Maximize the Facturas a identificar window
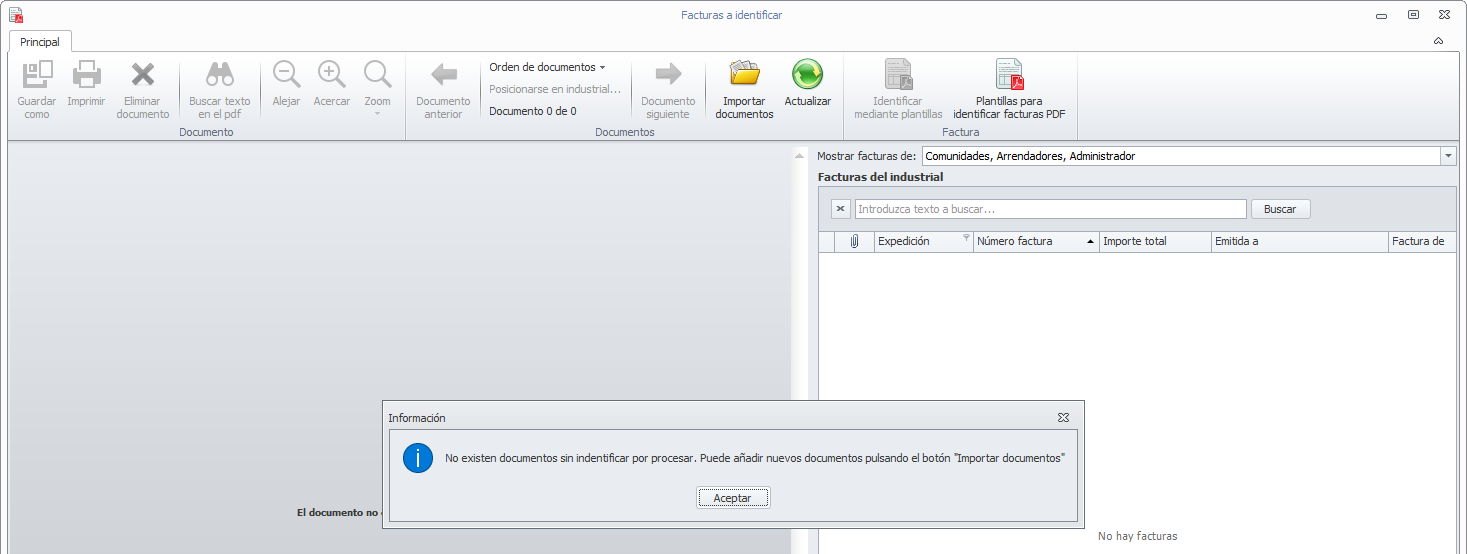Viewport: 1467px width, 554px height. (1413, 15)
